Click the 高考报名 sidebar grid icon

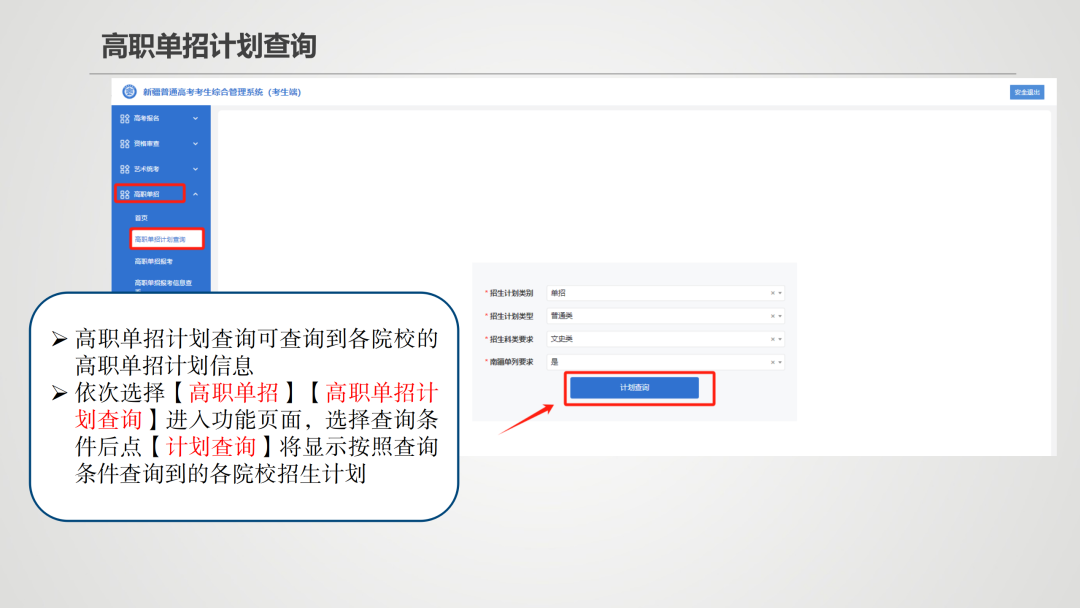[123, 120]
